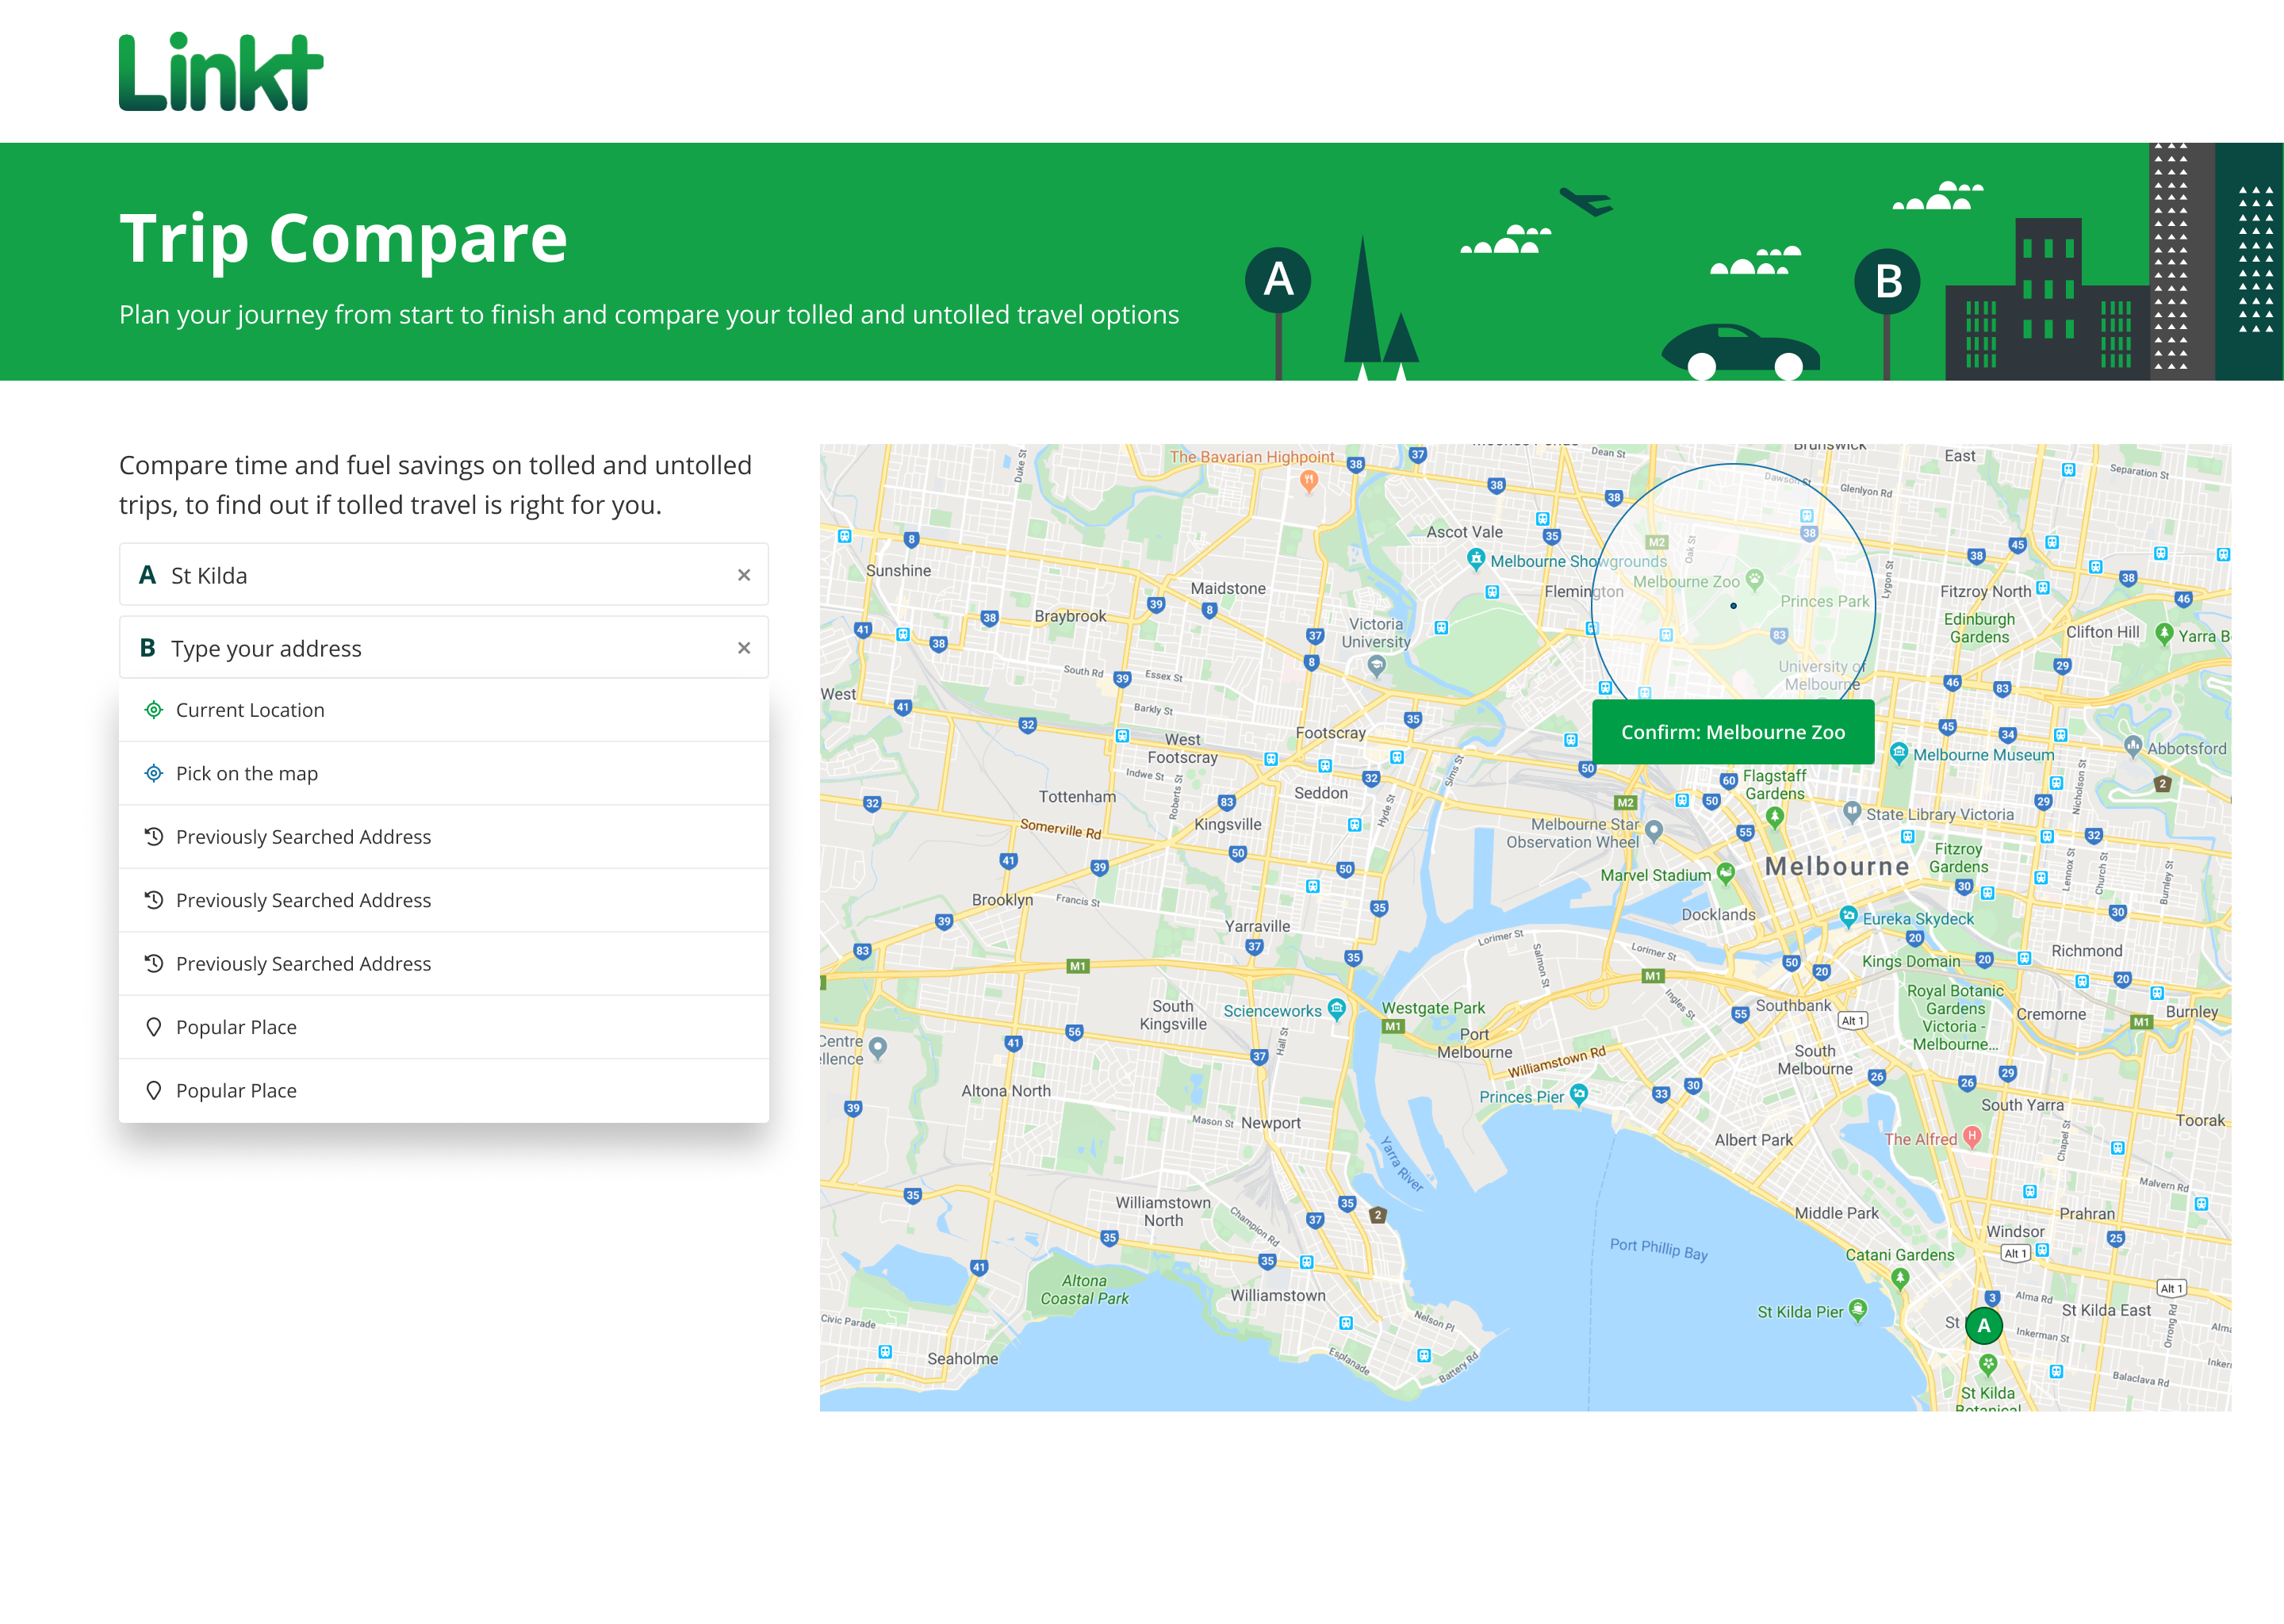This screenshot has width=2284, height=1624.
Task: Click the Current Location crosshair icon
Action: click(x=153, y=710)
